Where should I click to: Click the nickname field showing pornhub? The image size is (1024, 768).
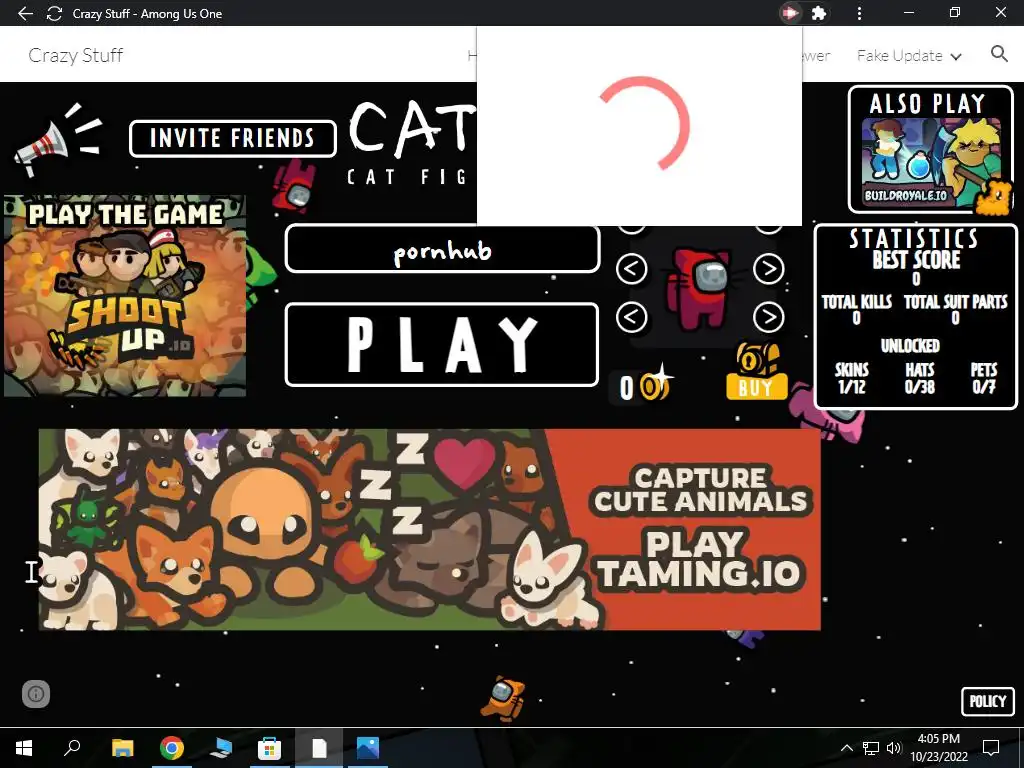[x=442, y=249]
